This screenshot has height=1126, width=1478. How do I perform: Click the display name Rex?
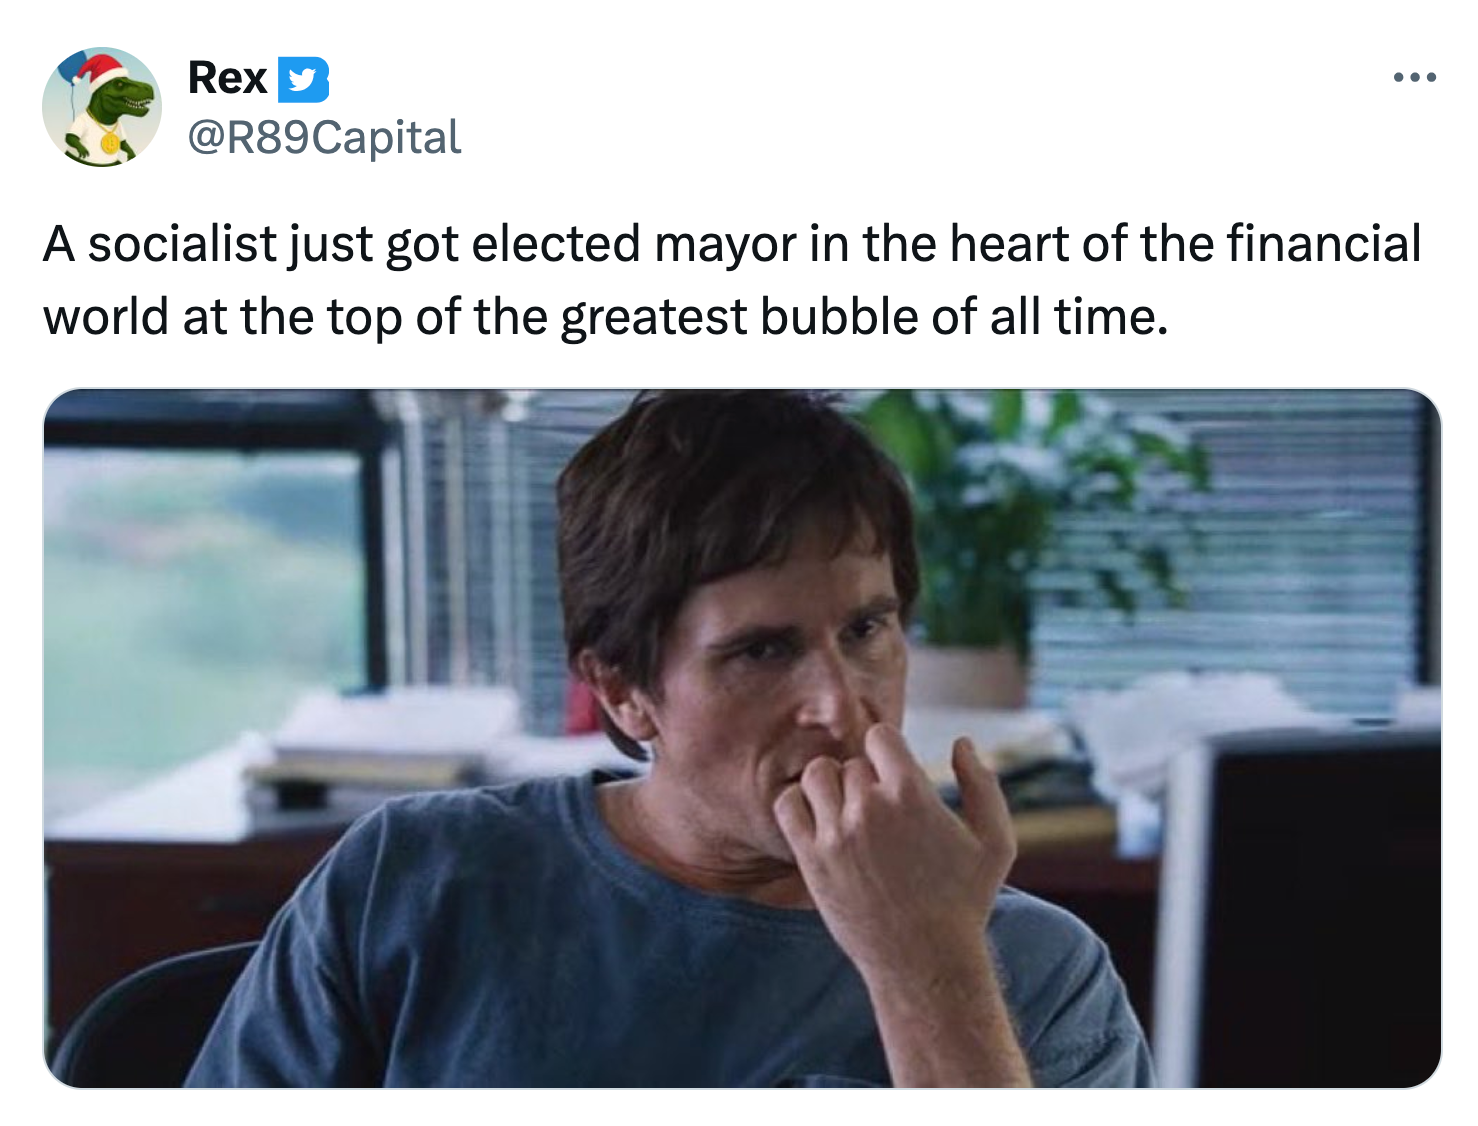tap(227, 78)
